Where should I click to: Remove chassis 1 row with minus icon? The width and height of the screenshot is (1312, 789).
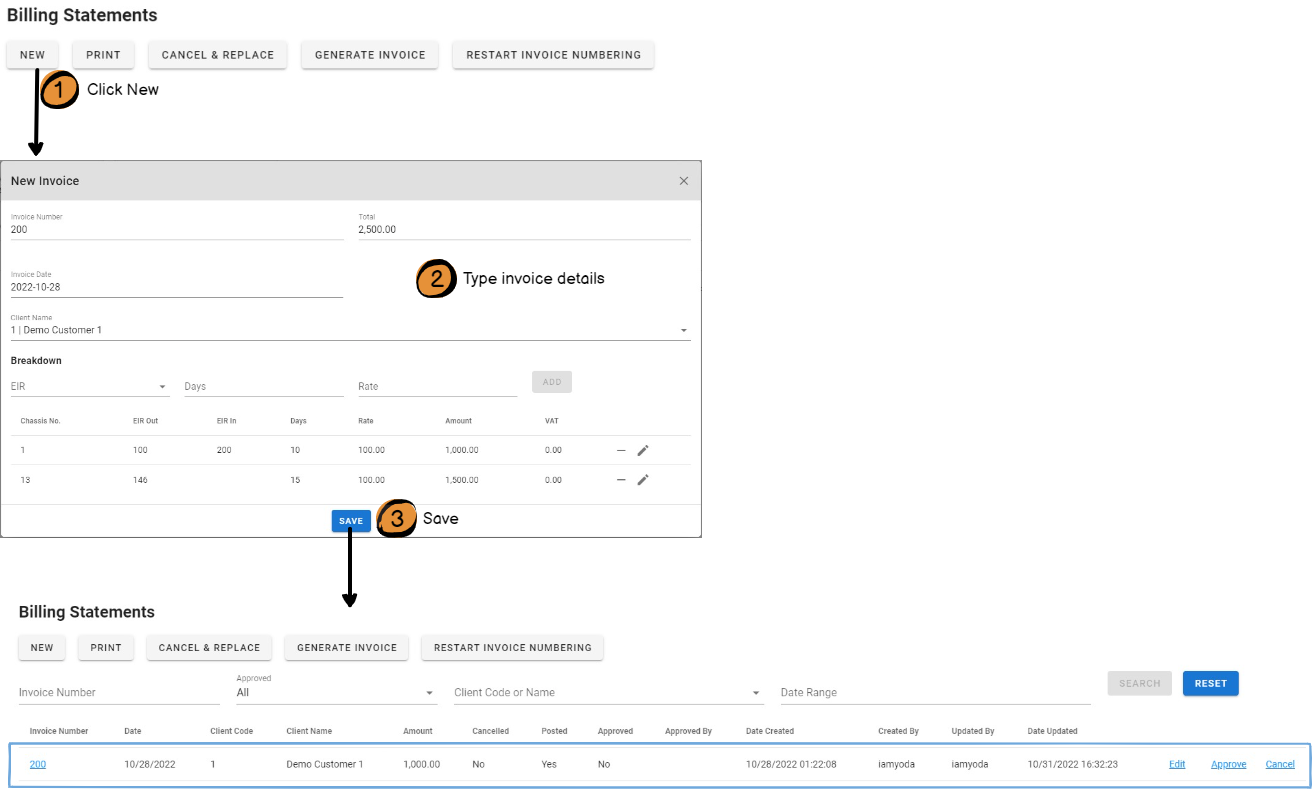[621, 450]
